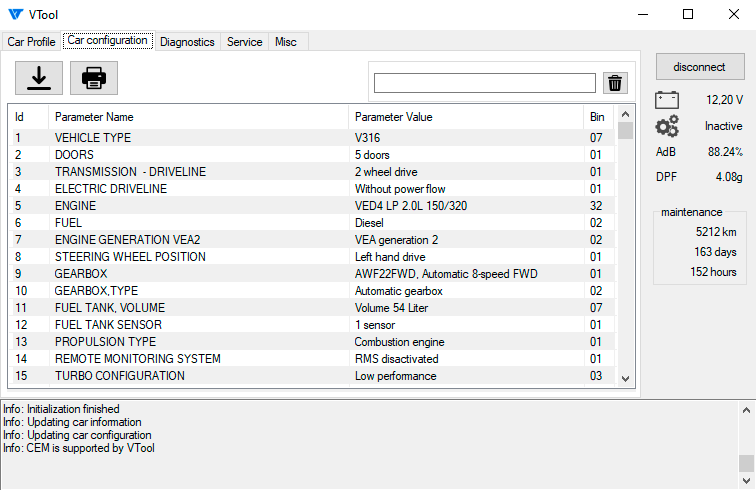This screenshot has width=756, height=490.
Task: Click the trash can clear-search icon
Action: (x=616, y=83)
